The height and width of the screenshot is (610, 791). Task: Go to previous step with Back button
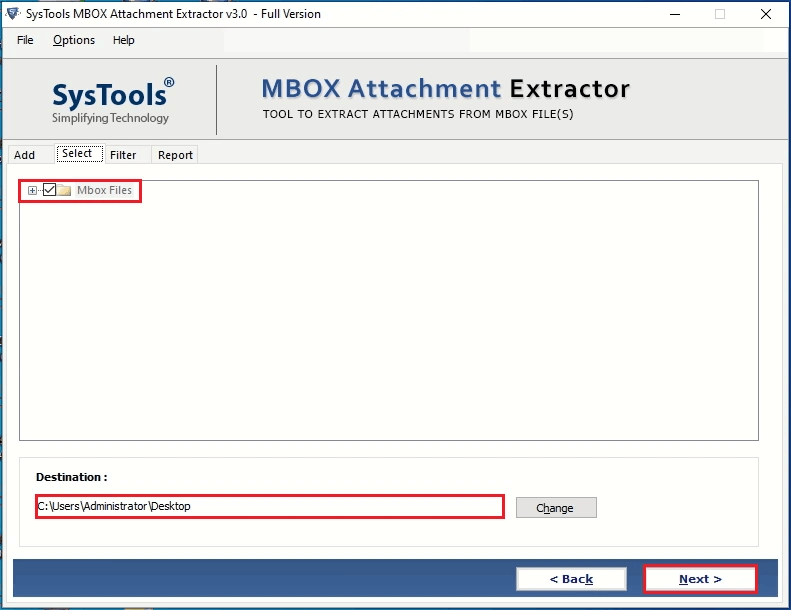click(571, 579)
